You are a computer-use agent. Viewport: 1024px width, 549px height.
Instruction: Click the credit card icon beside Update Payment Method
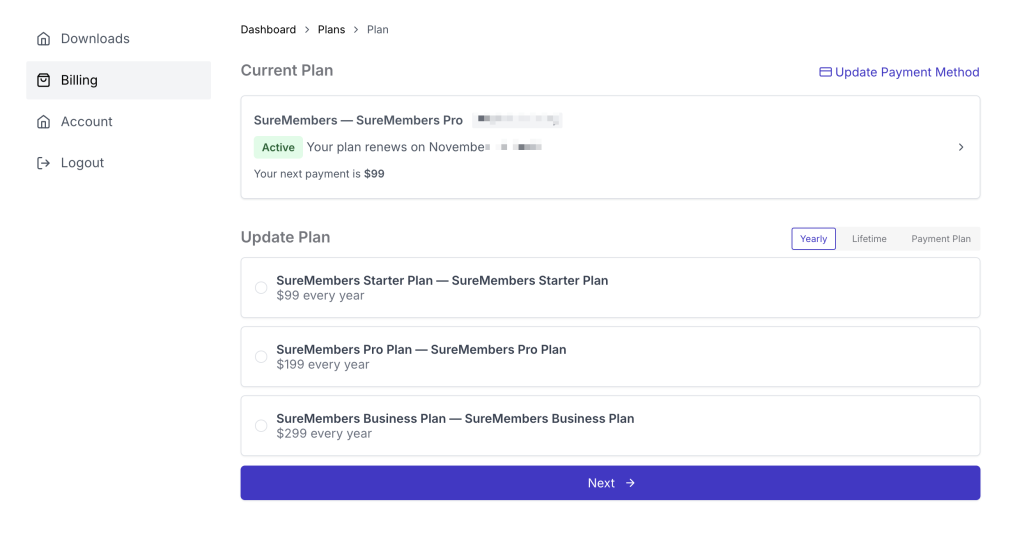(x=825, y=72)
